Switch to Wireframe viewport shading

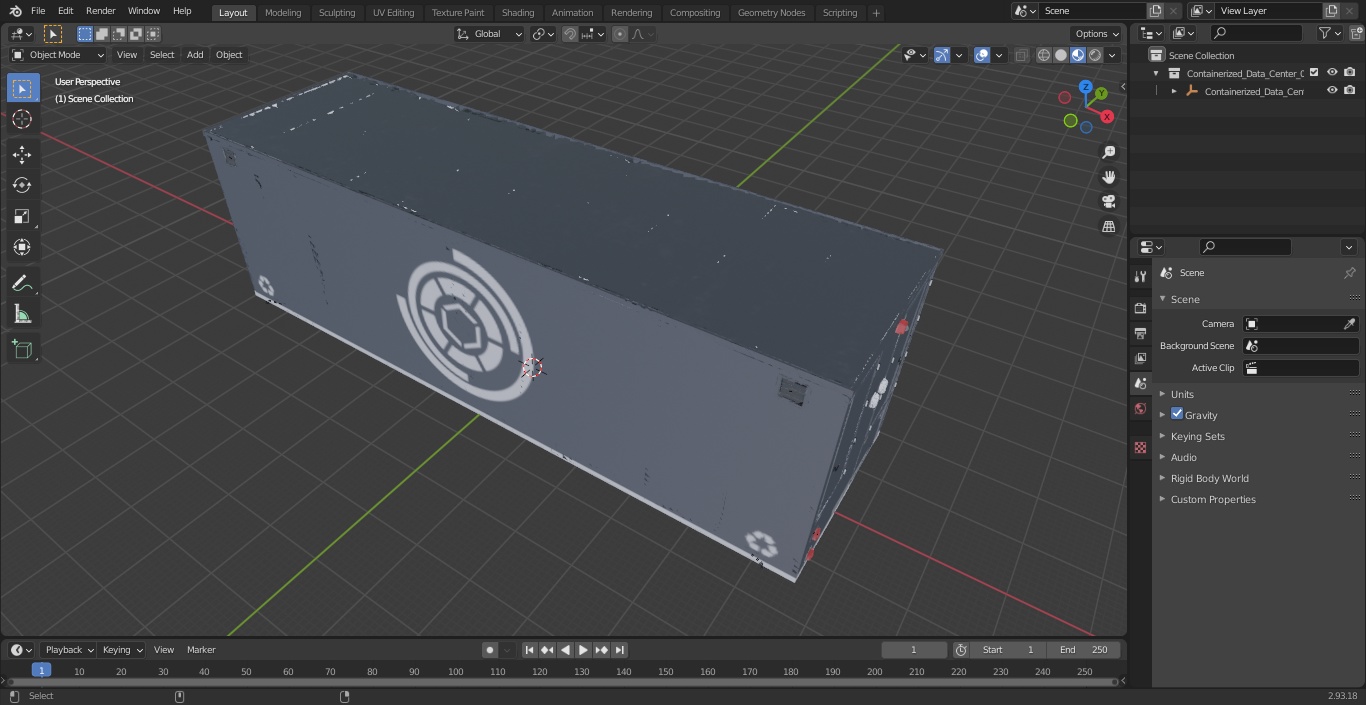(1044, 55)
